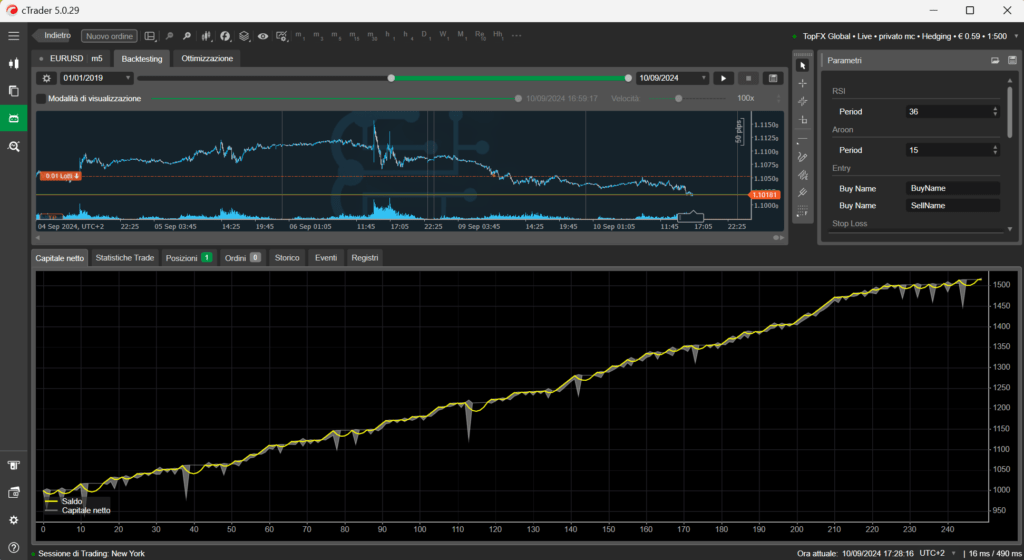This screenshot has width=1024, height=560.
Task: Save parameters with floppy disk icon
Action: tap(1012, 60)
